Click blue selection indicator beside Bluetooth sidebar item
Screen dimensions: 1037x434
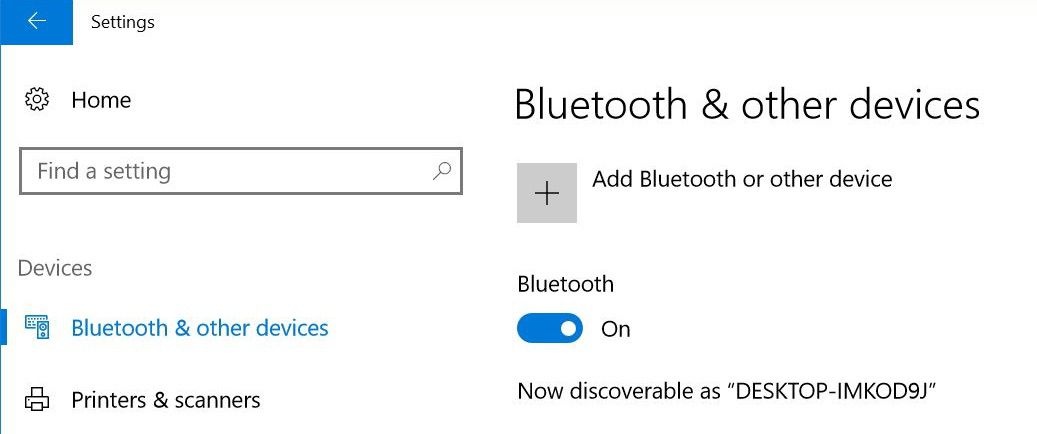click(x=4, y=327)
